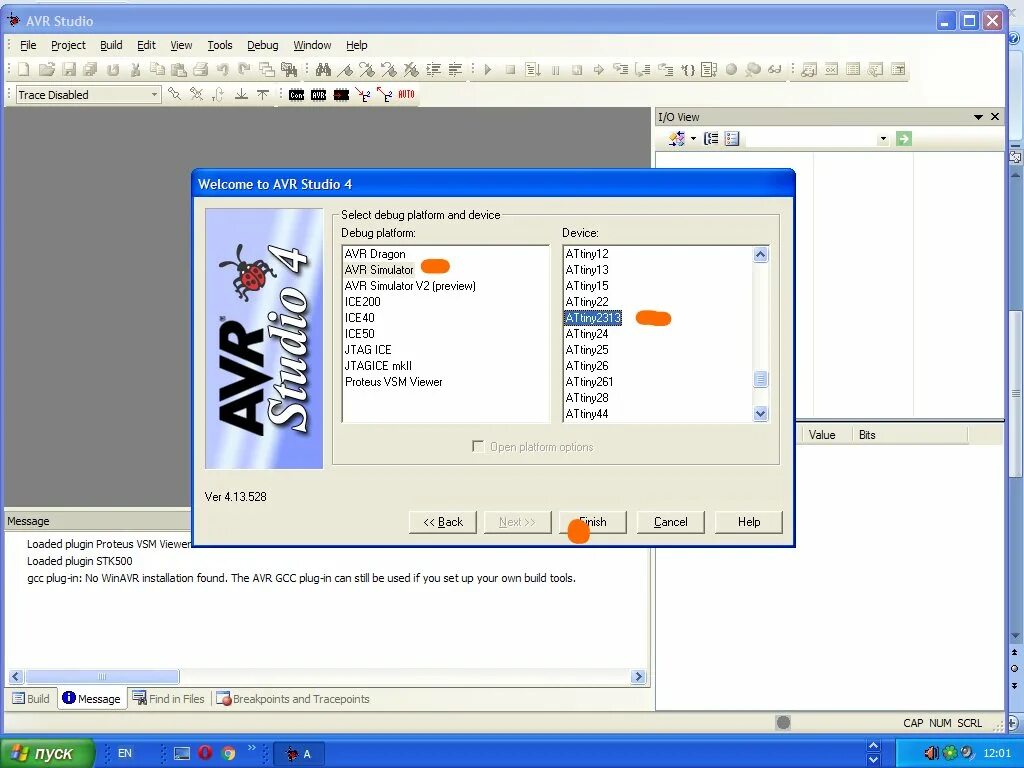
Task: Click the Cancel button in dialog
Action: pyautogui.click(x=671, y=522)
